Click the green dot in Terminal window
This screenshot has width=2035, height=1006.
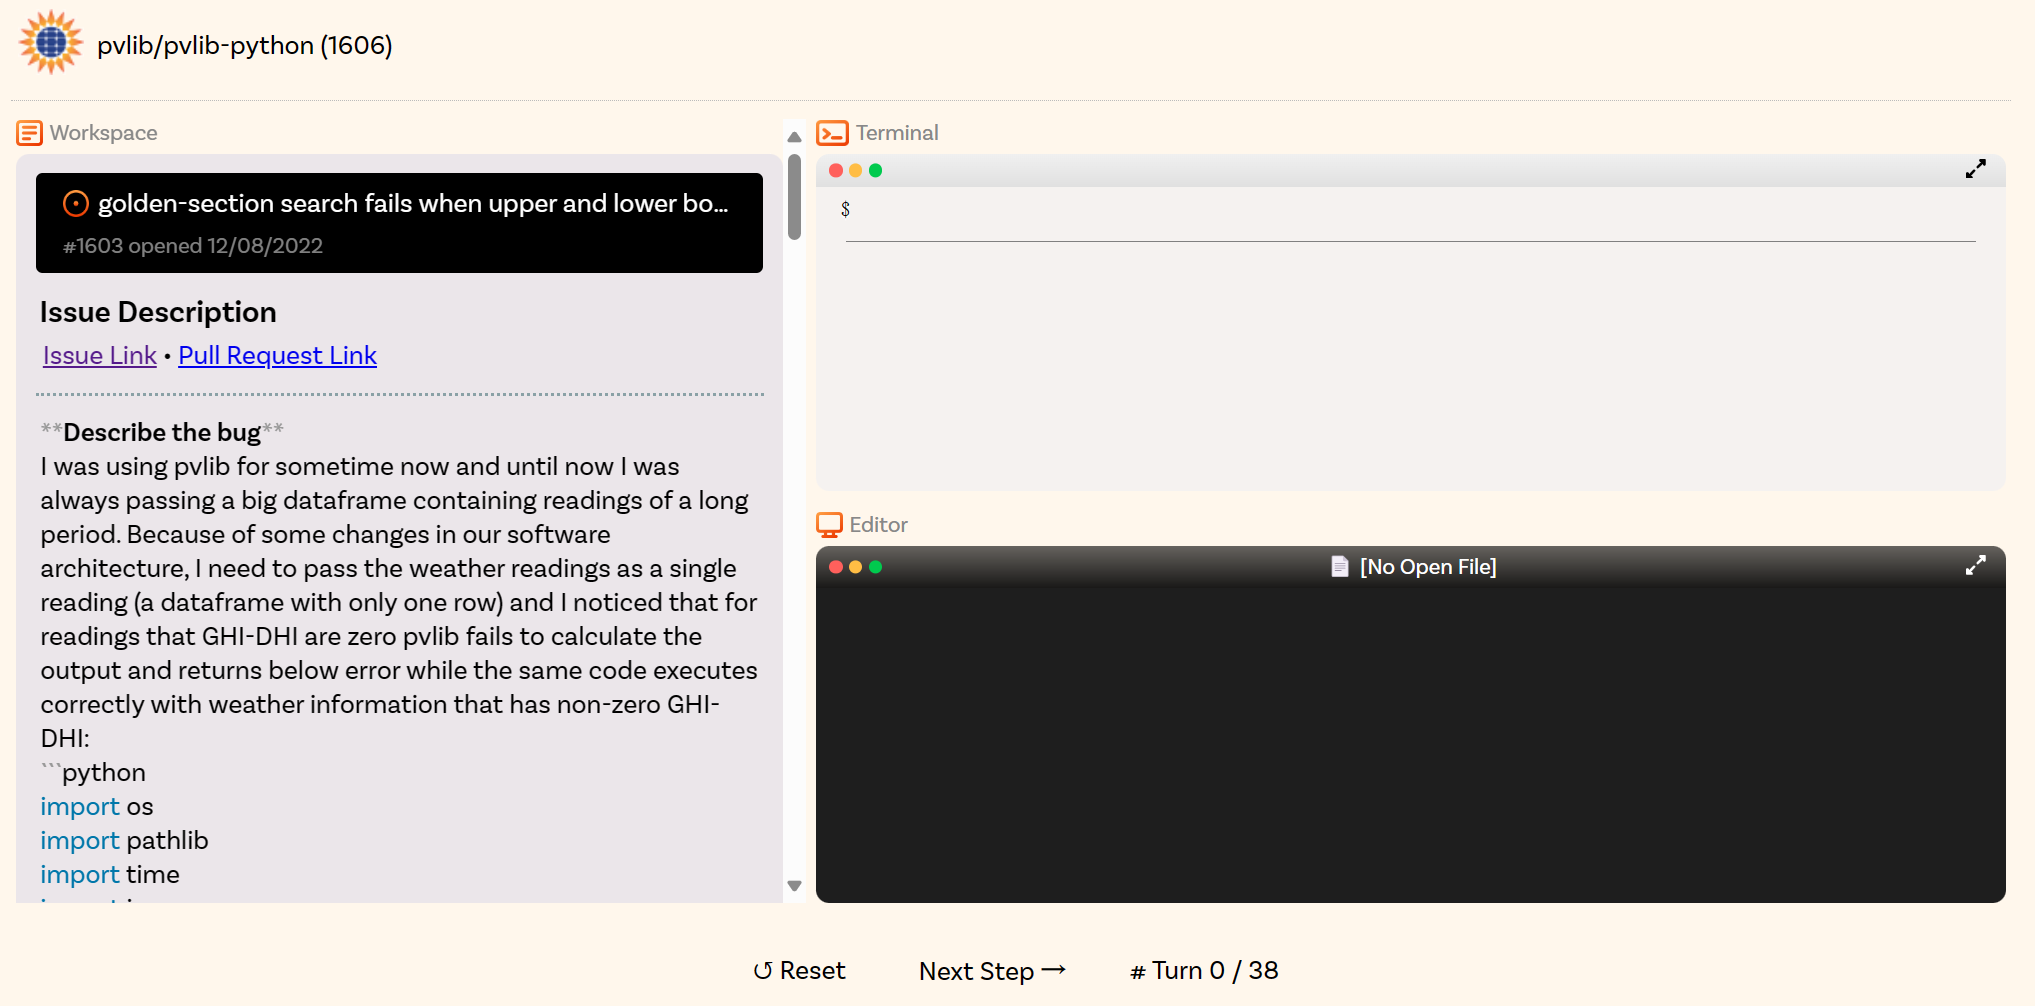coord(876,171)
